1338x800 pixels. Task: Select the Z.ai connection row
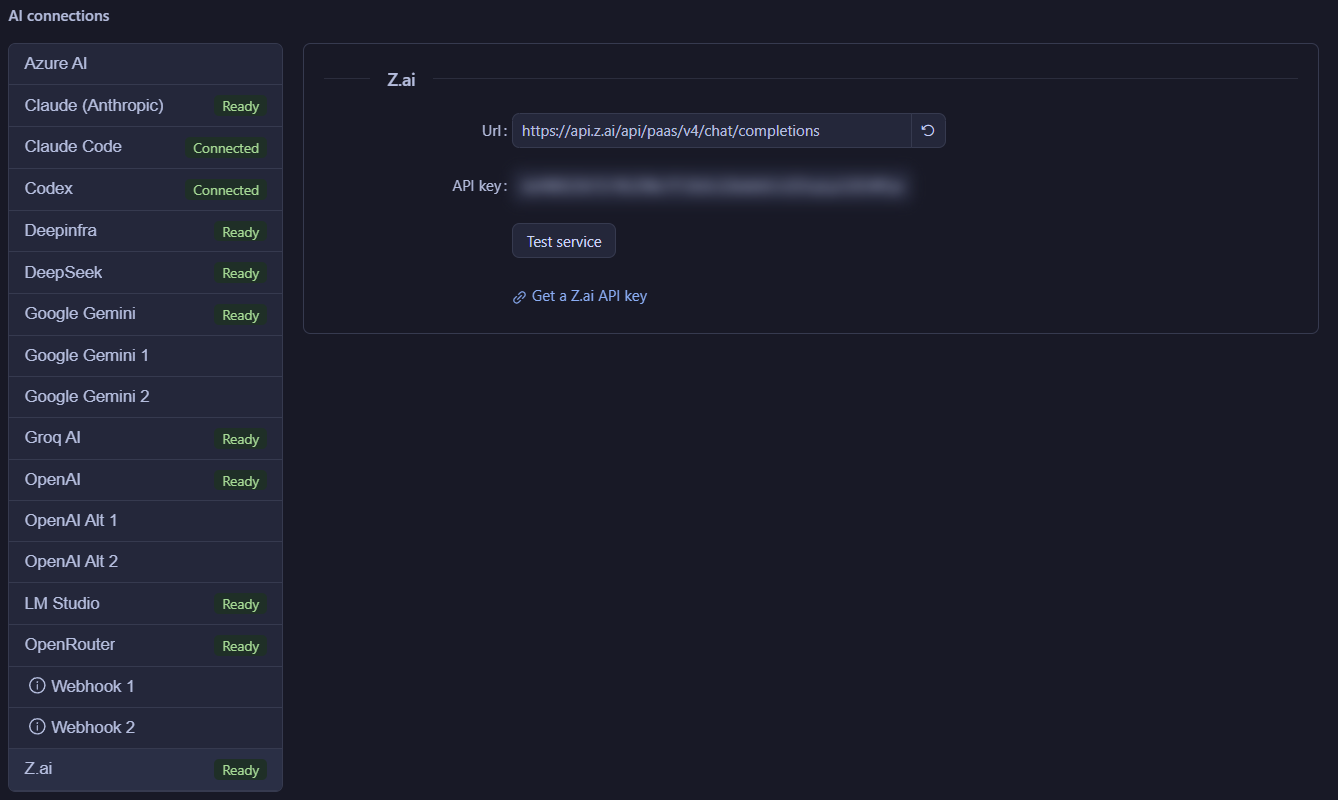(145, 770)
